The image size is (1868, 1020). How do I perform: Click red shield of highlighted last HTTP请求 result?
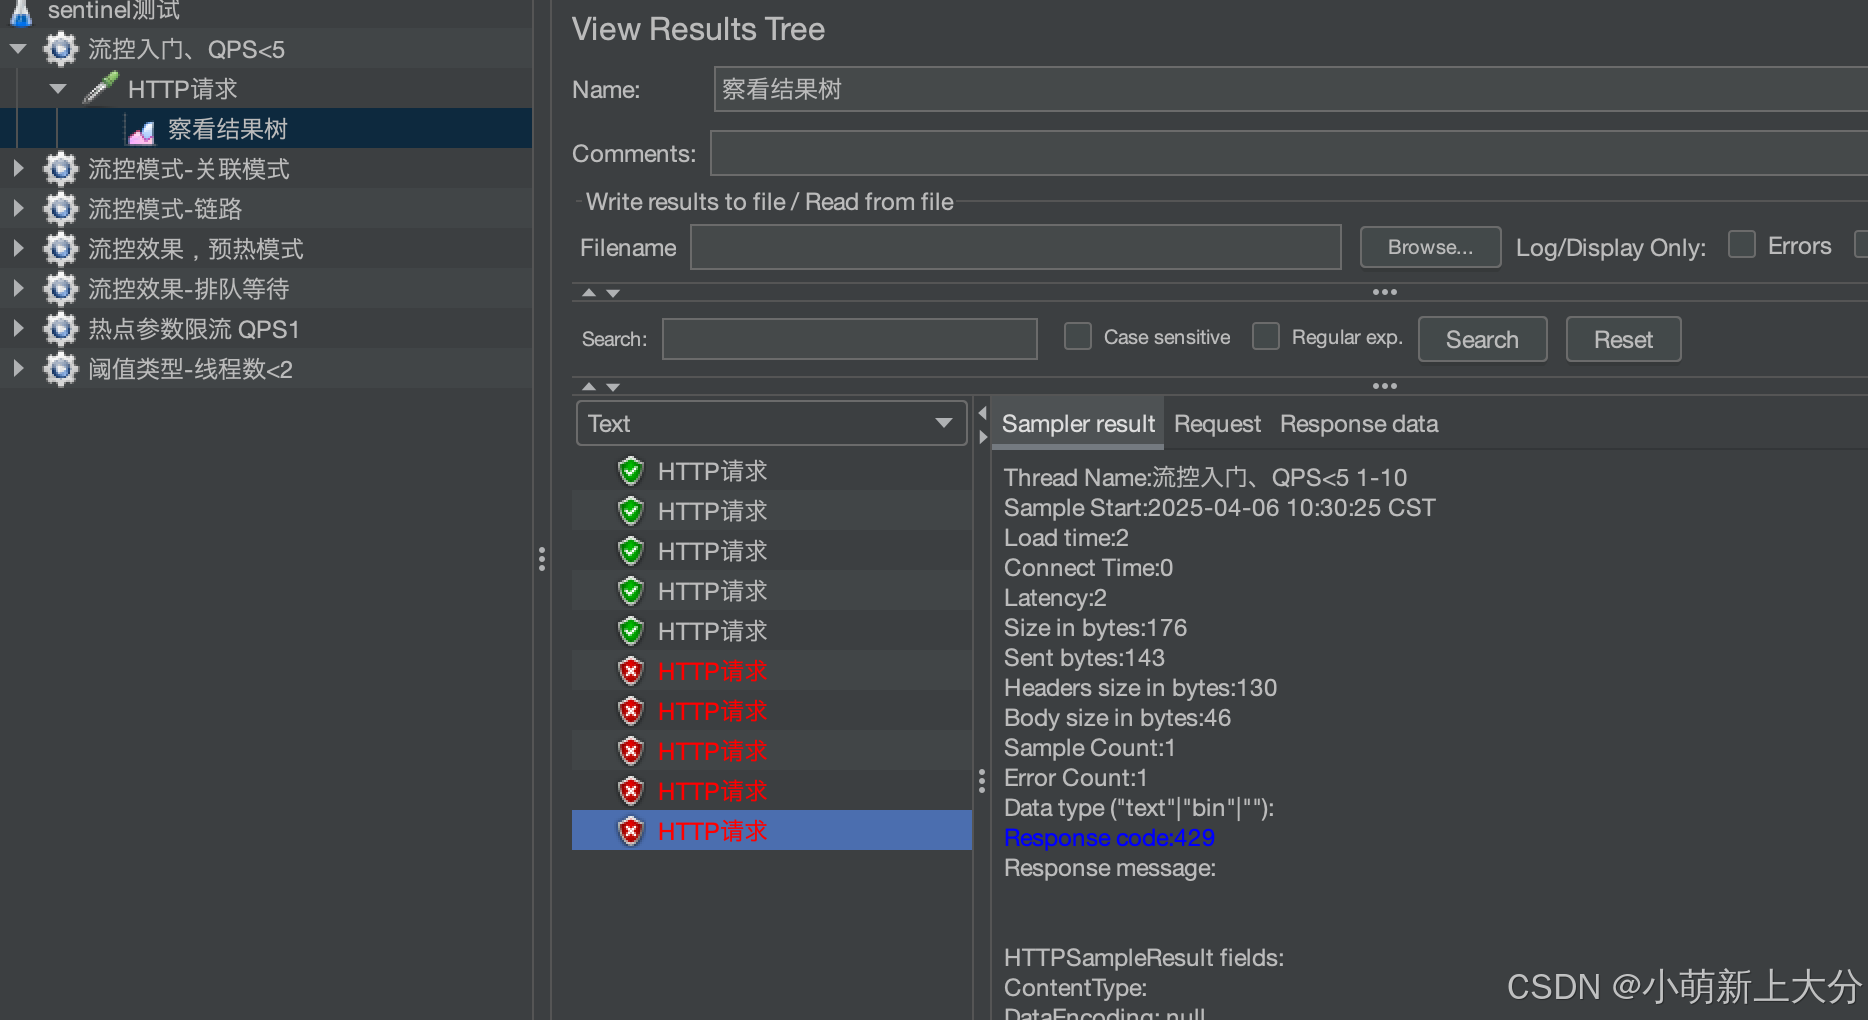click(x=631, y=831)
